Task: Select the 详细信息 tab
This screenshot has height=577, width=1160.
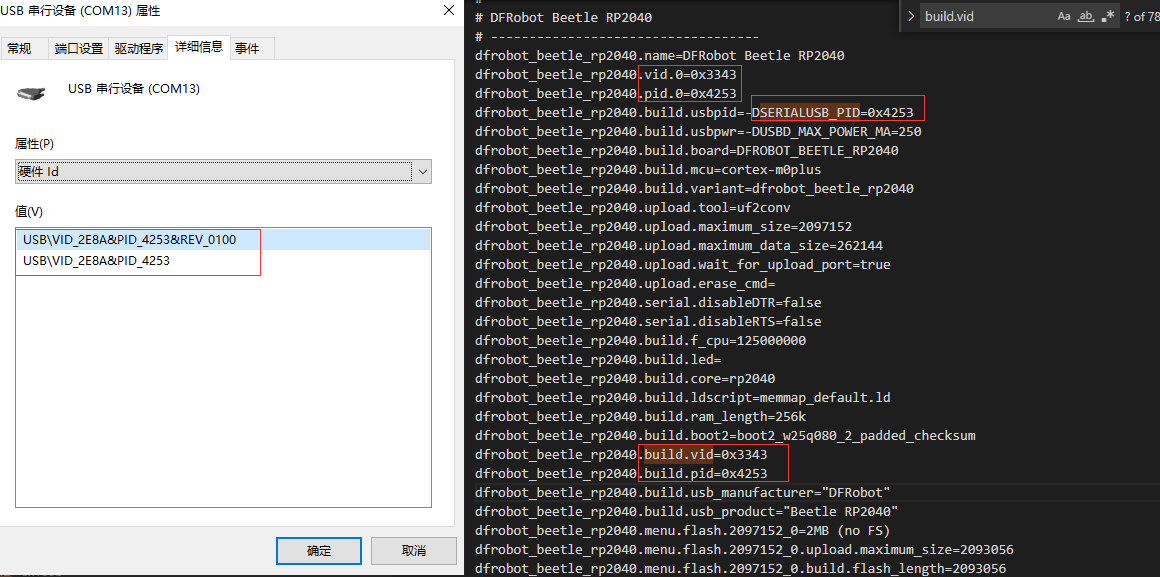Action: pyautogui.click(x=198, y=47)
